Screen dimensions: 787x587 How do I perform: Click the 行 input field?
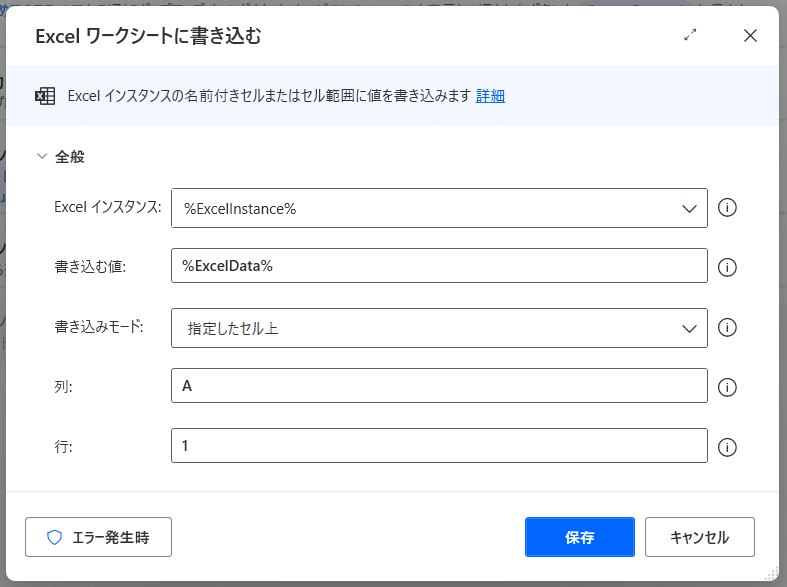point(439,445)
